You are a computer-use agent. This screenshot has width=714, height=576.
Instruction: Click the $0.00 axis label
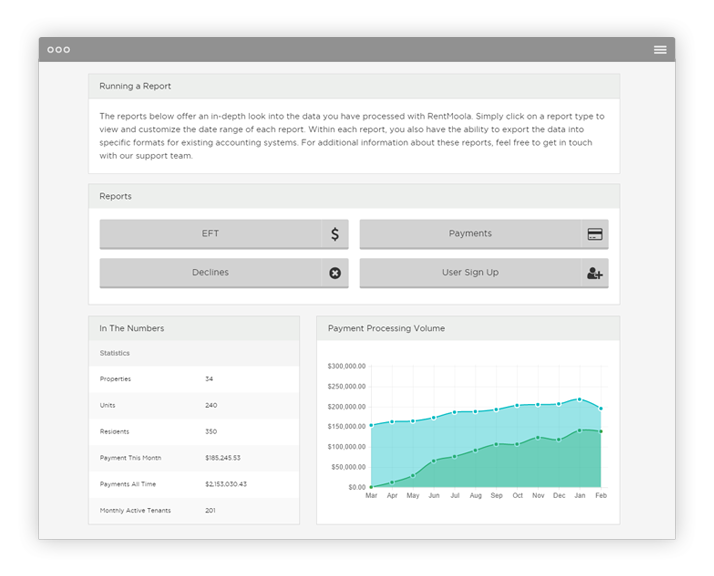point(357,487)
